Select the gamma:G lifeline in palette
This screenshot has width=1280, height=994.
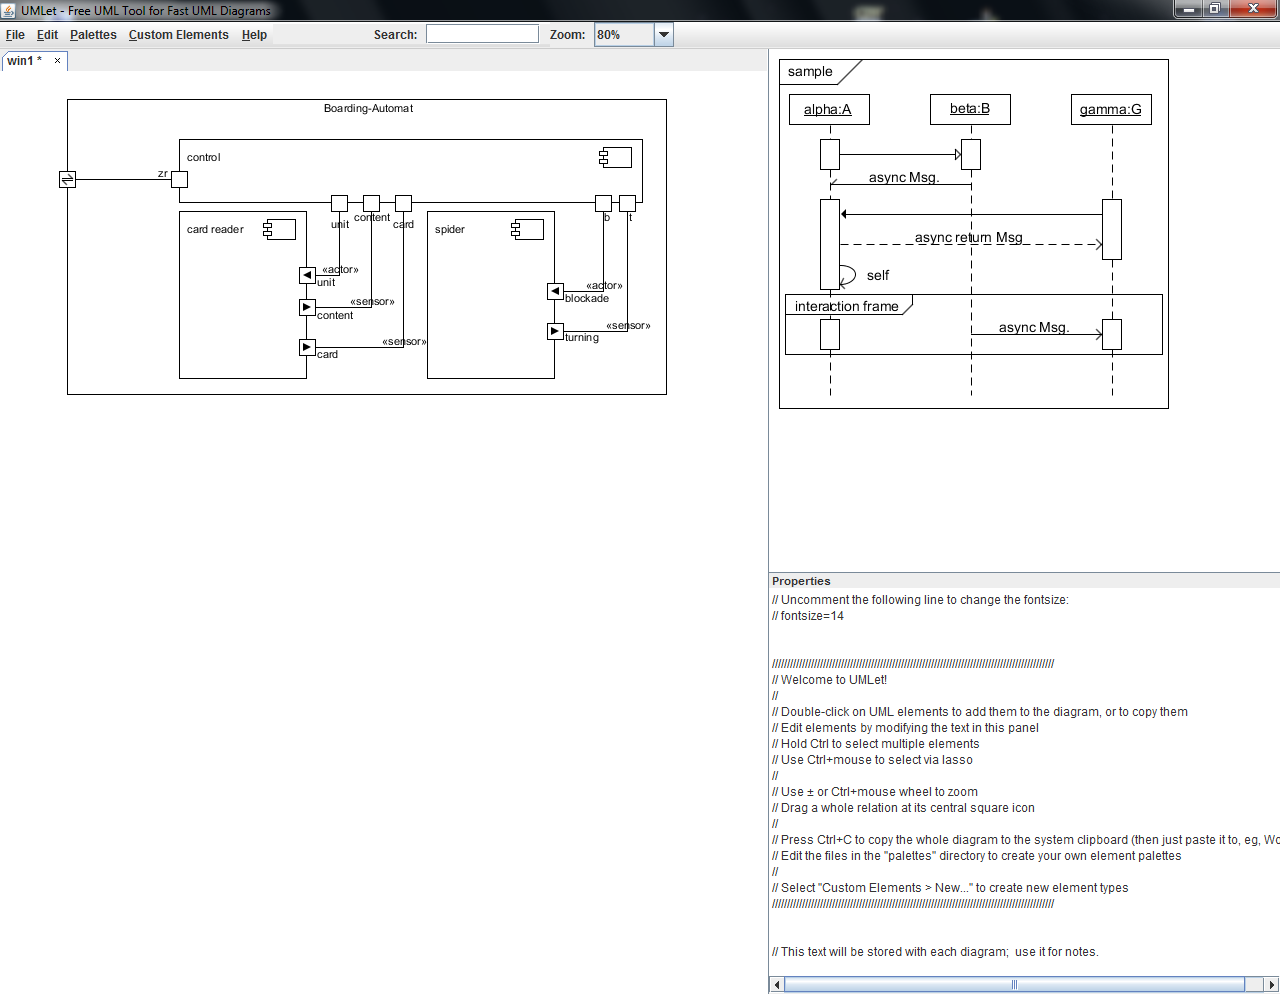(1110, 109)
